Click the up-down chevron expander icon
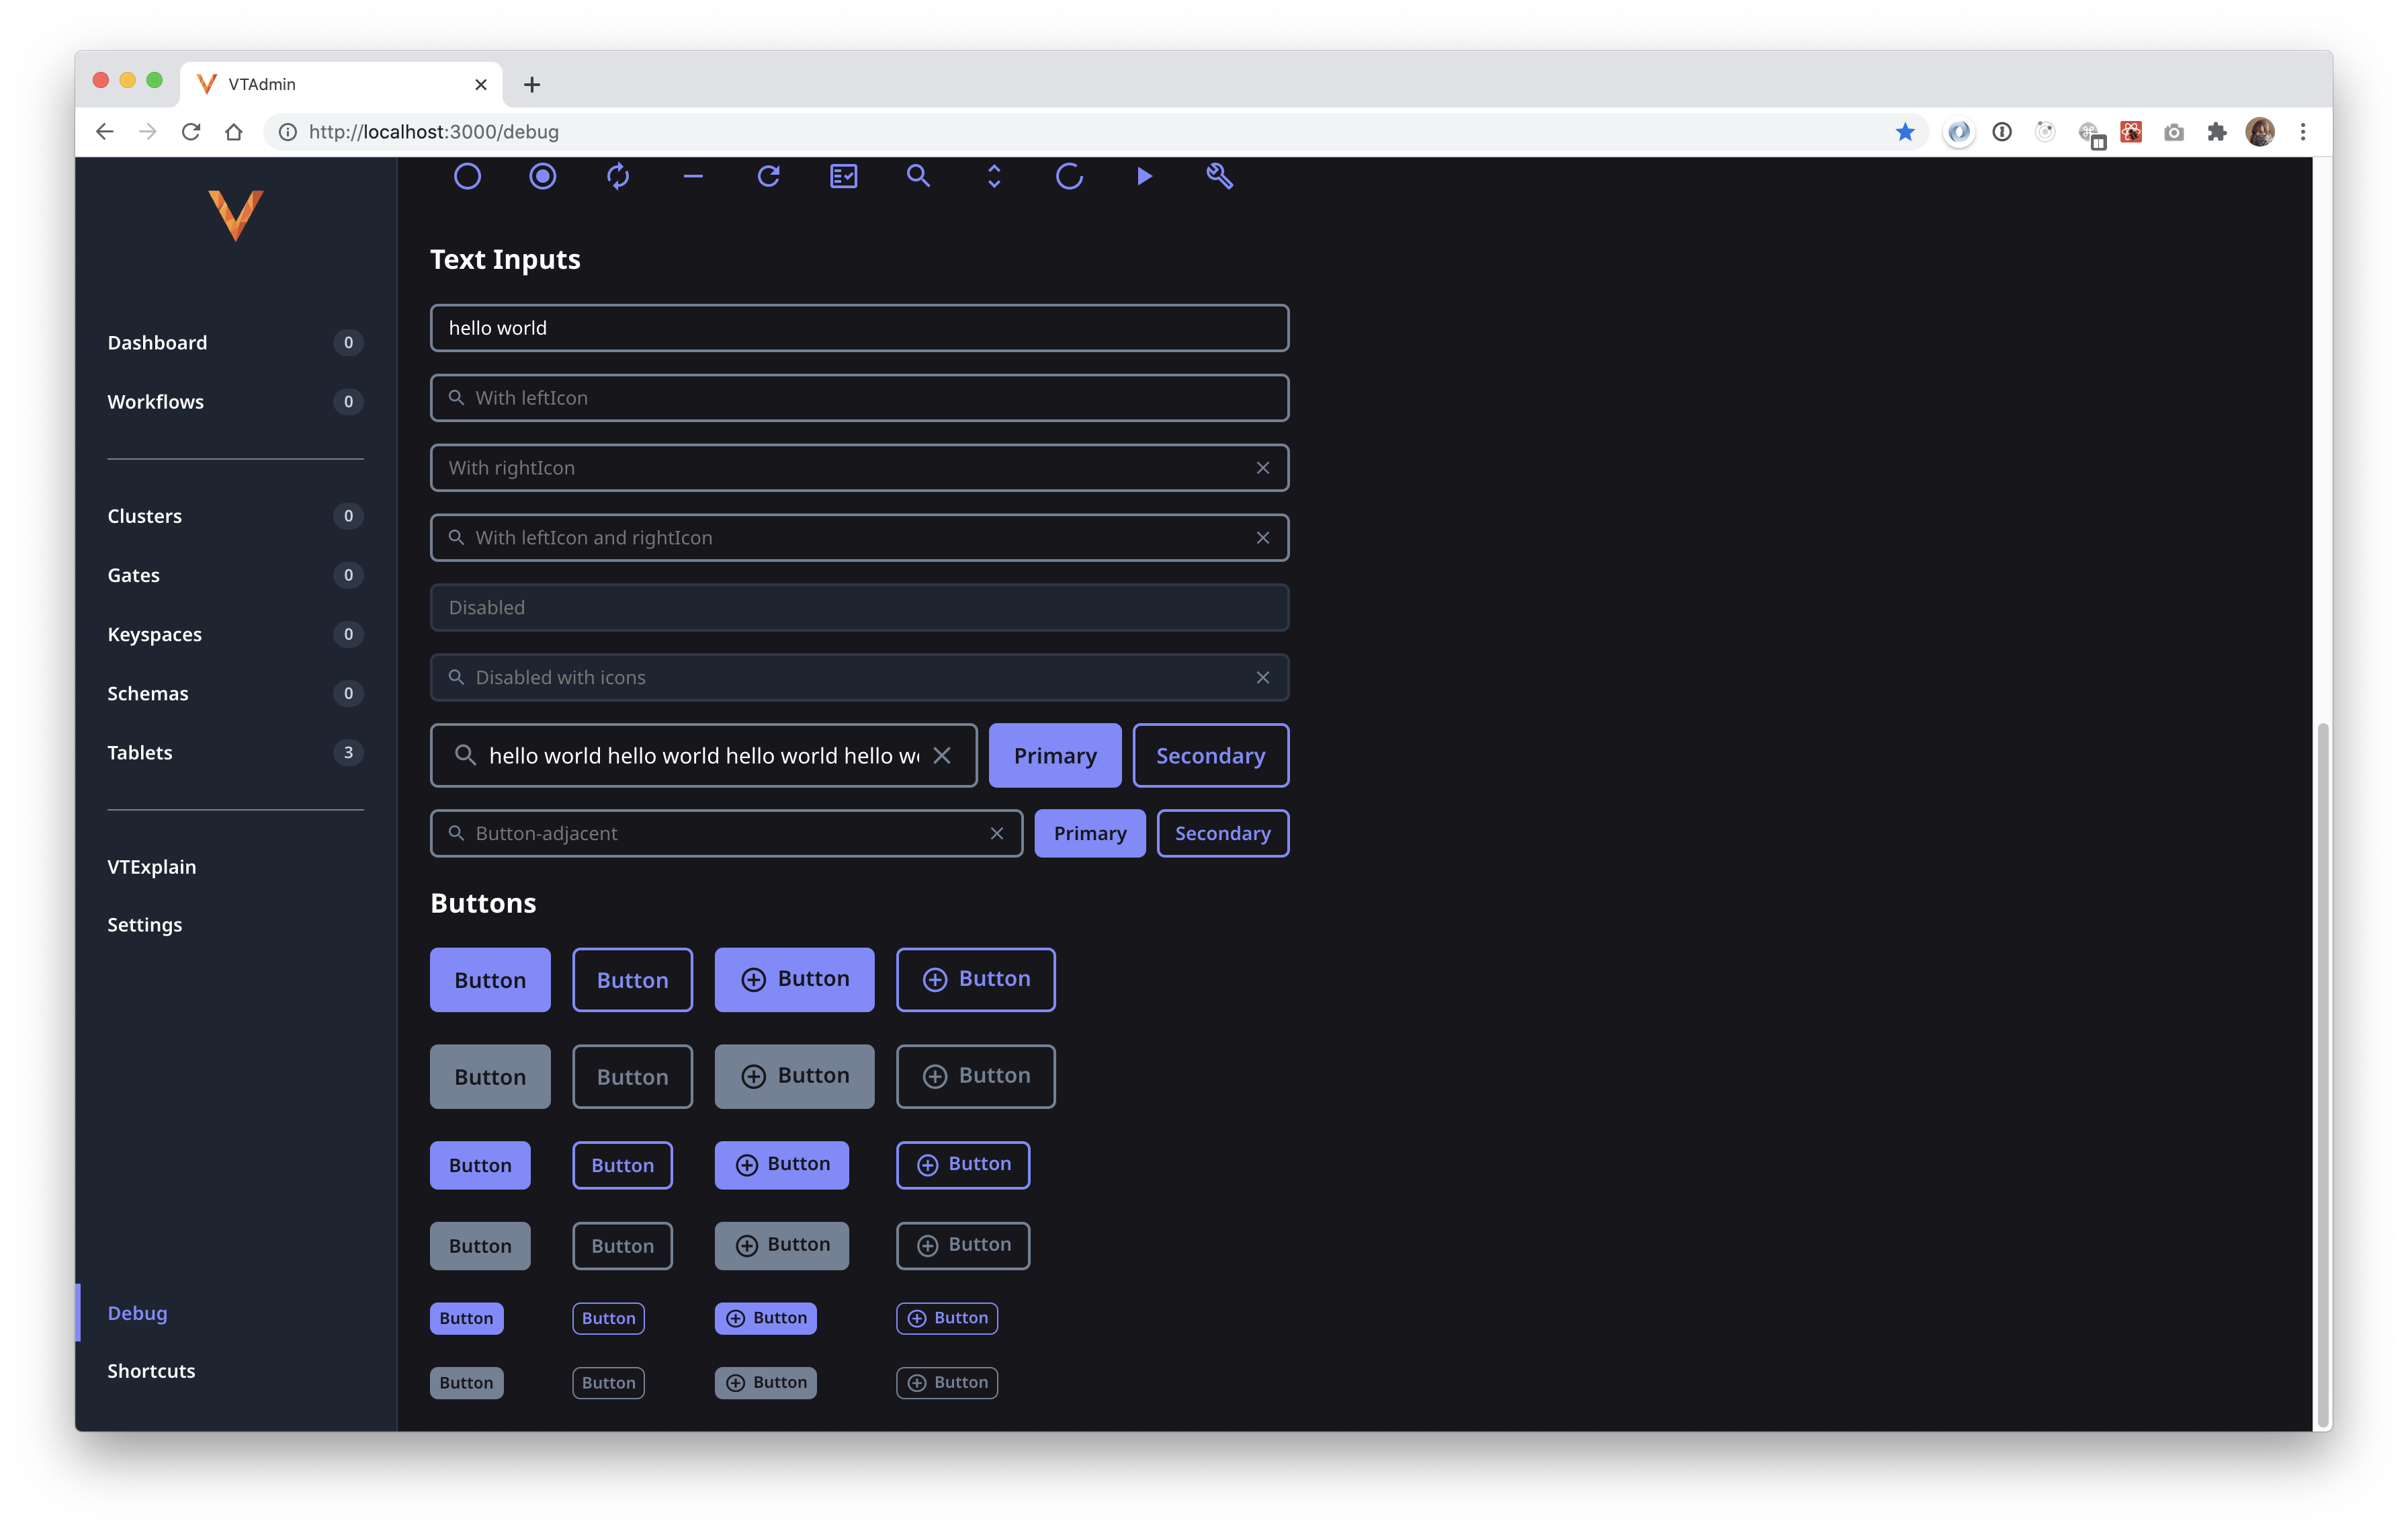Viewport: 2408px width, 1531px height. click(x=993, y=177)
